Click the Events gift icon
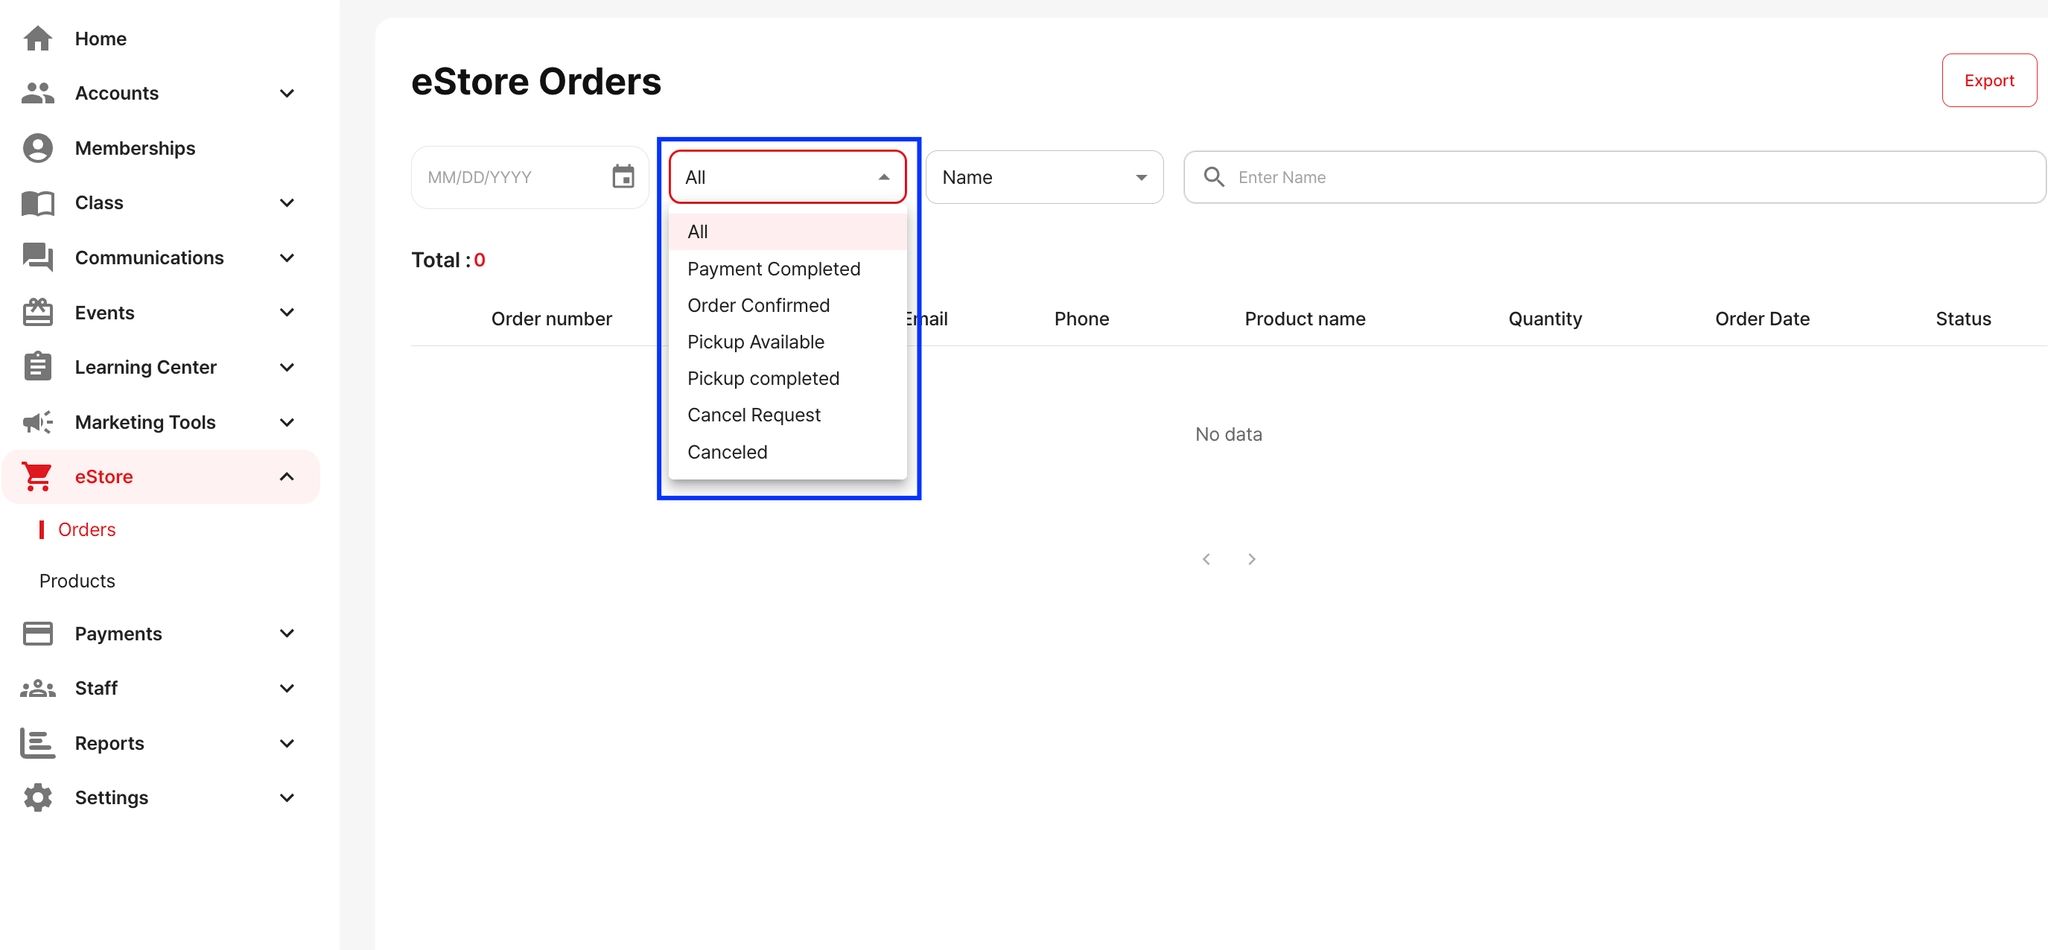 pyautogui.click(x=38, y=313)
